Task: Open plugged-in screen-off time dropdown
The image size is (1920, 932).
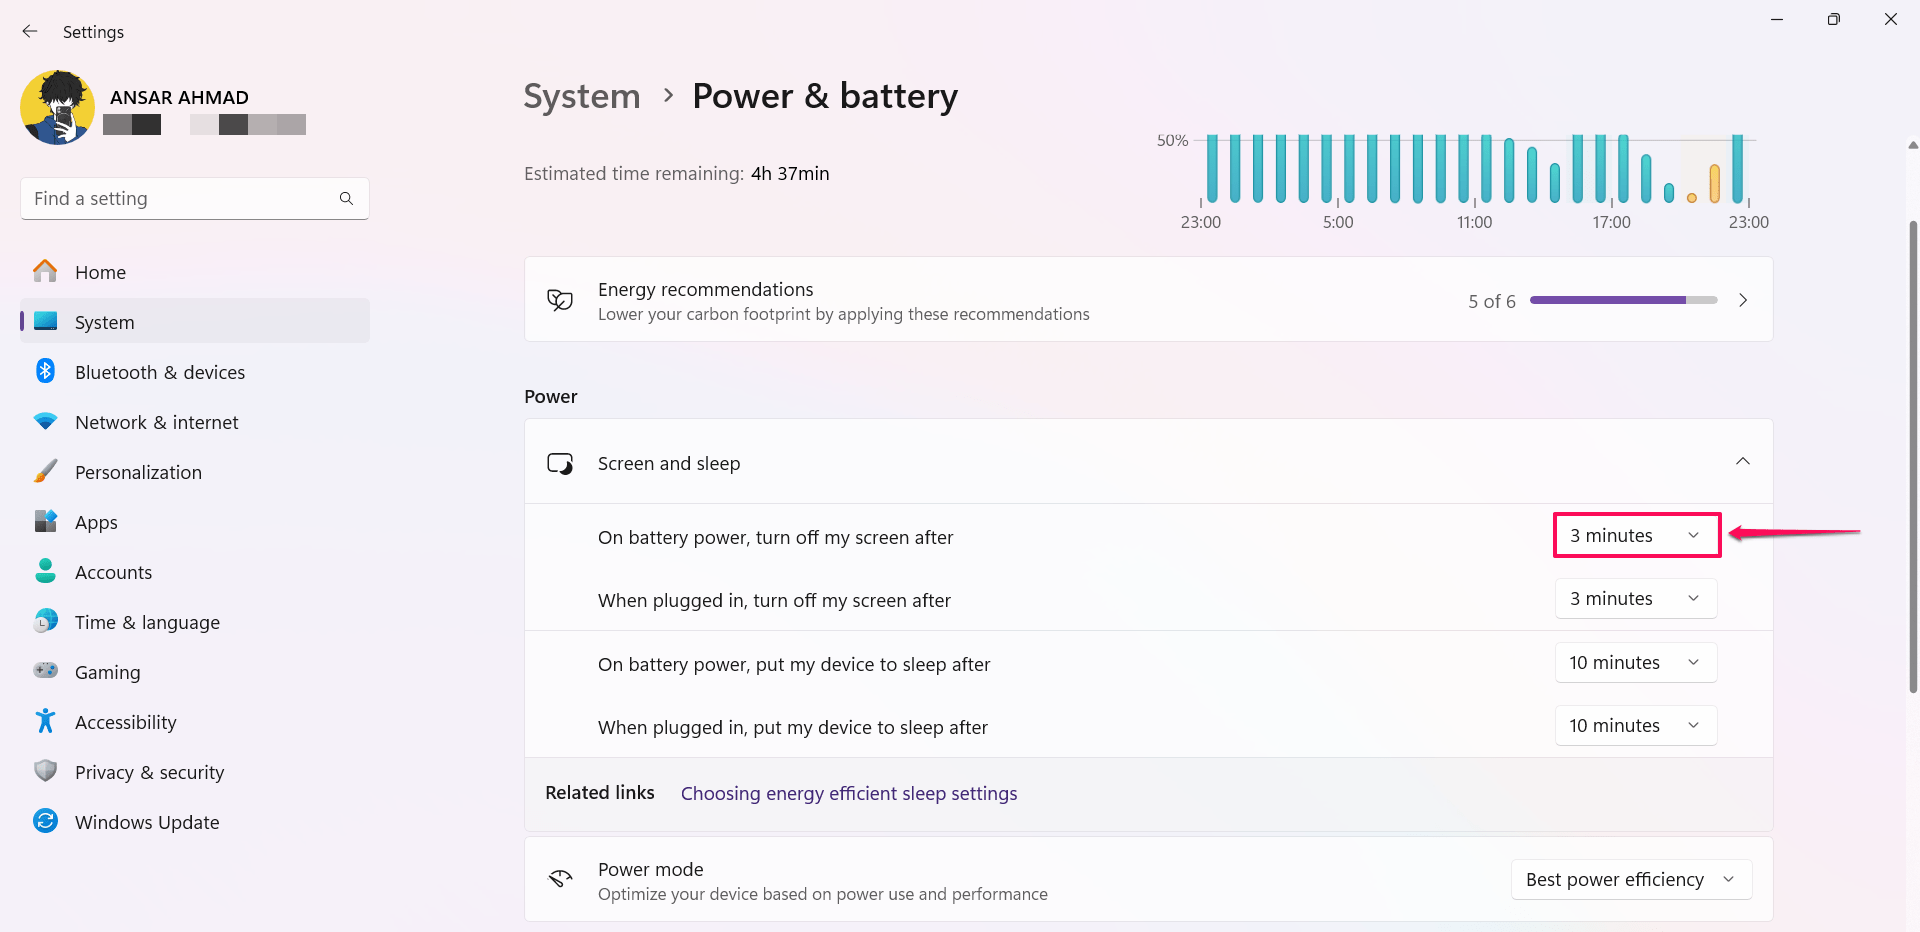Action: pyautogui.click(x=1635, y=599)
